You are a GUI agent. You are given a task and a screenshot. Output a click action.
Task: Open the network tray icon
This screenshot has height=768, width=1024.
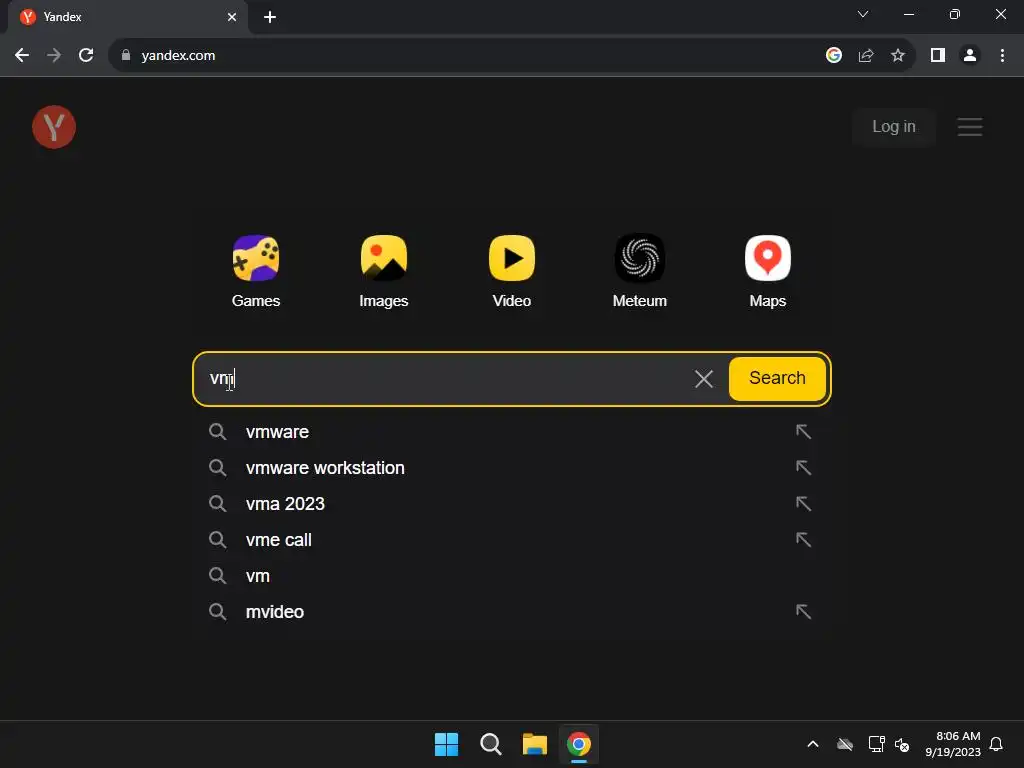click(876, 744)
